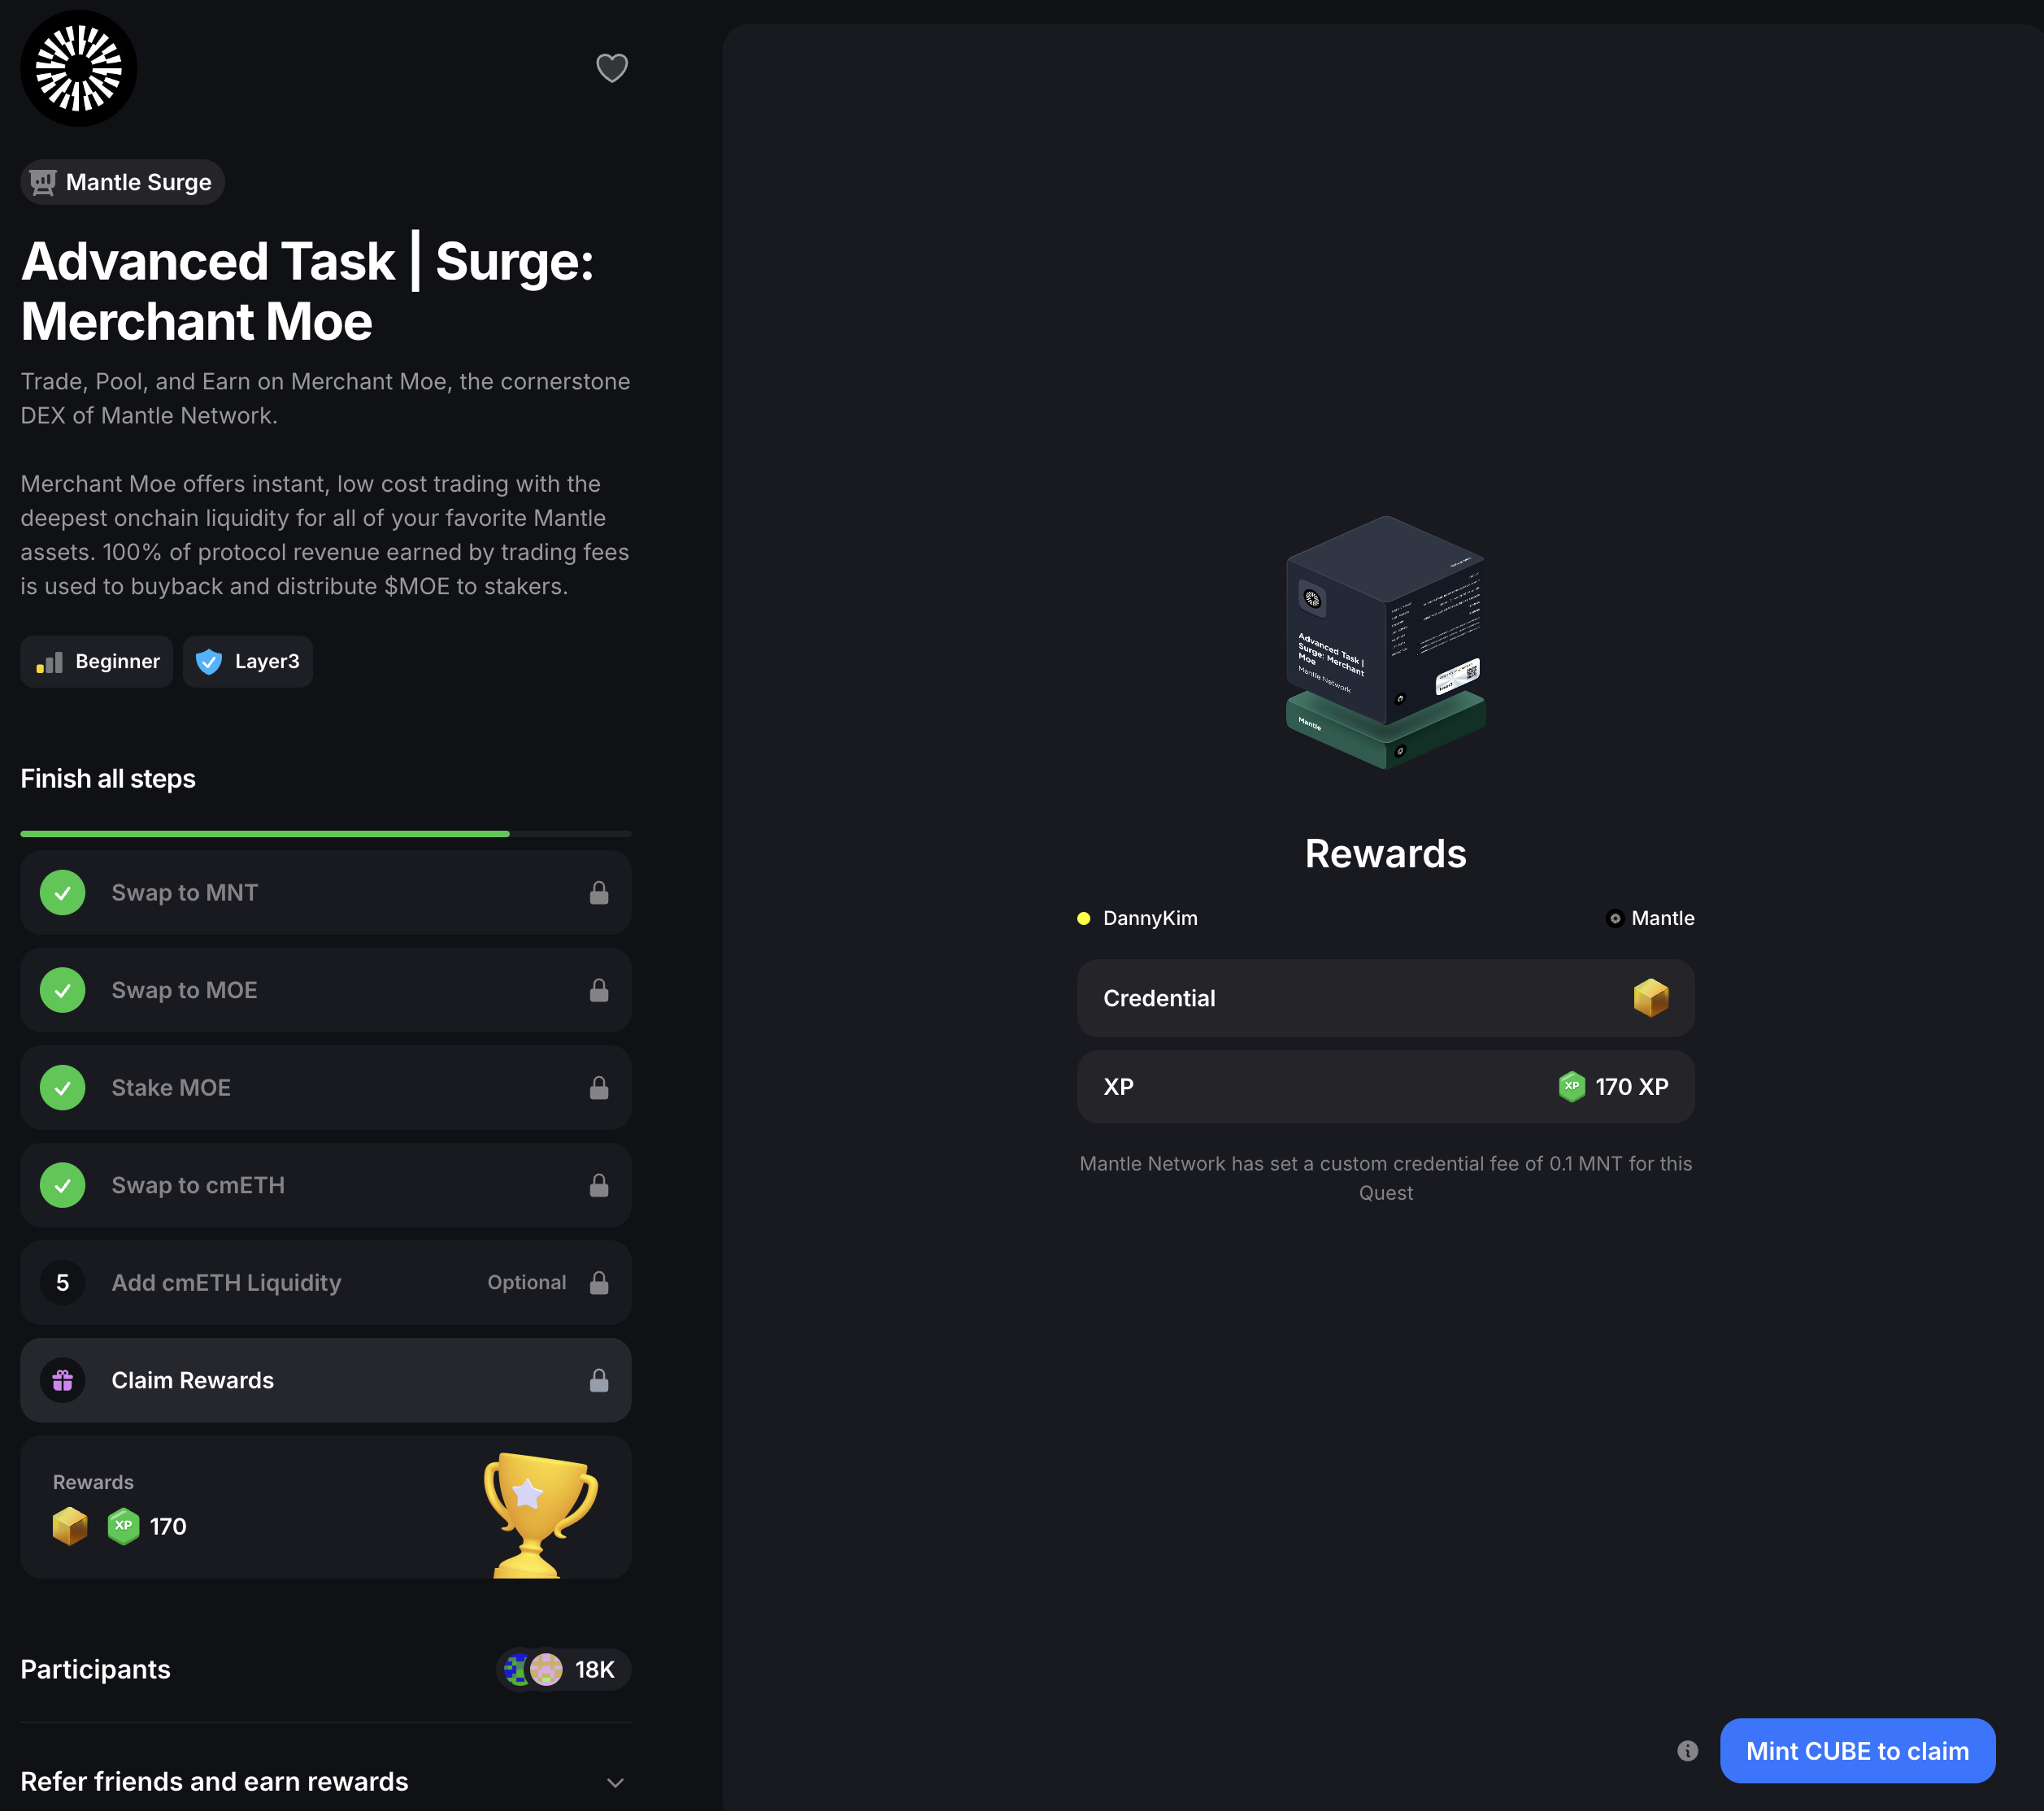Viewport: 2044px width, 1811px height.
Task: Click the green checkmark on Swap to cmETH
Action: (63, 1185)
